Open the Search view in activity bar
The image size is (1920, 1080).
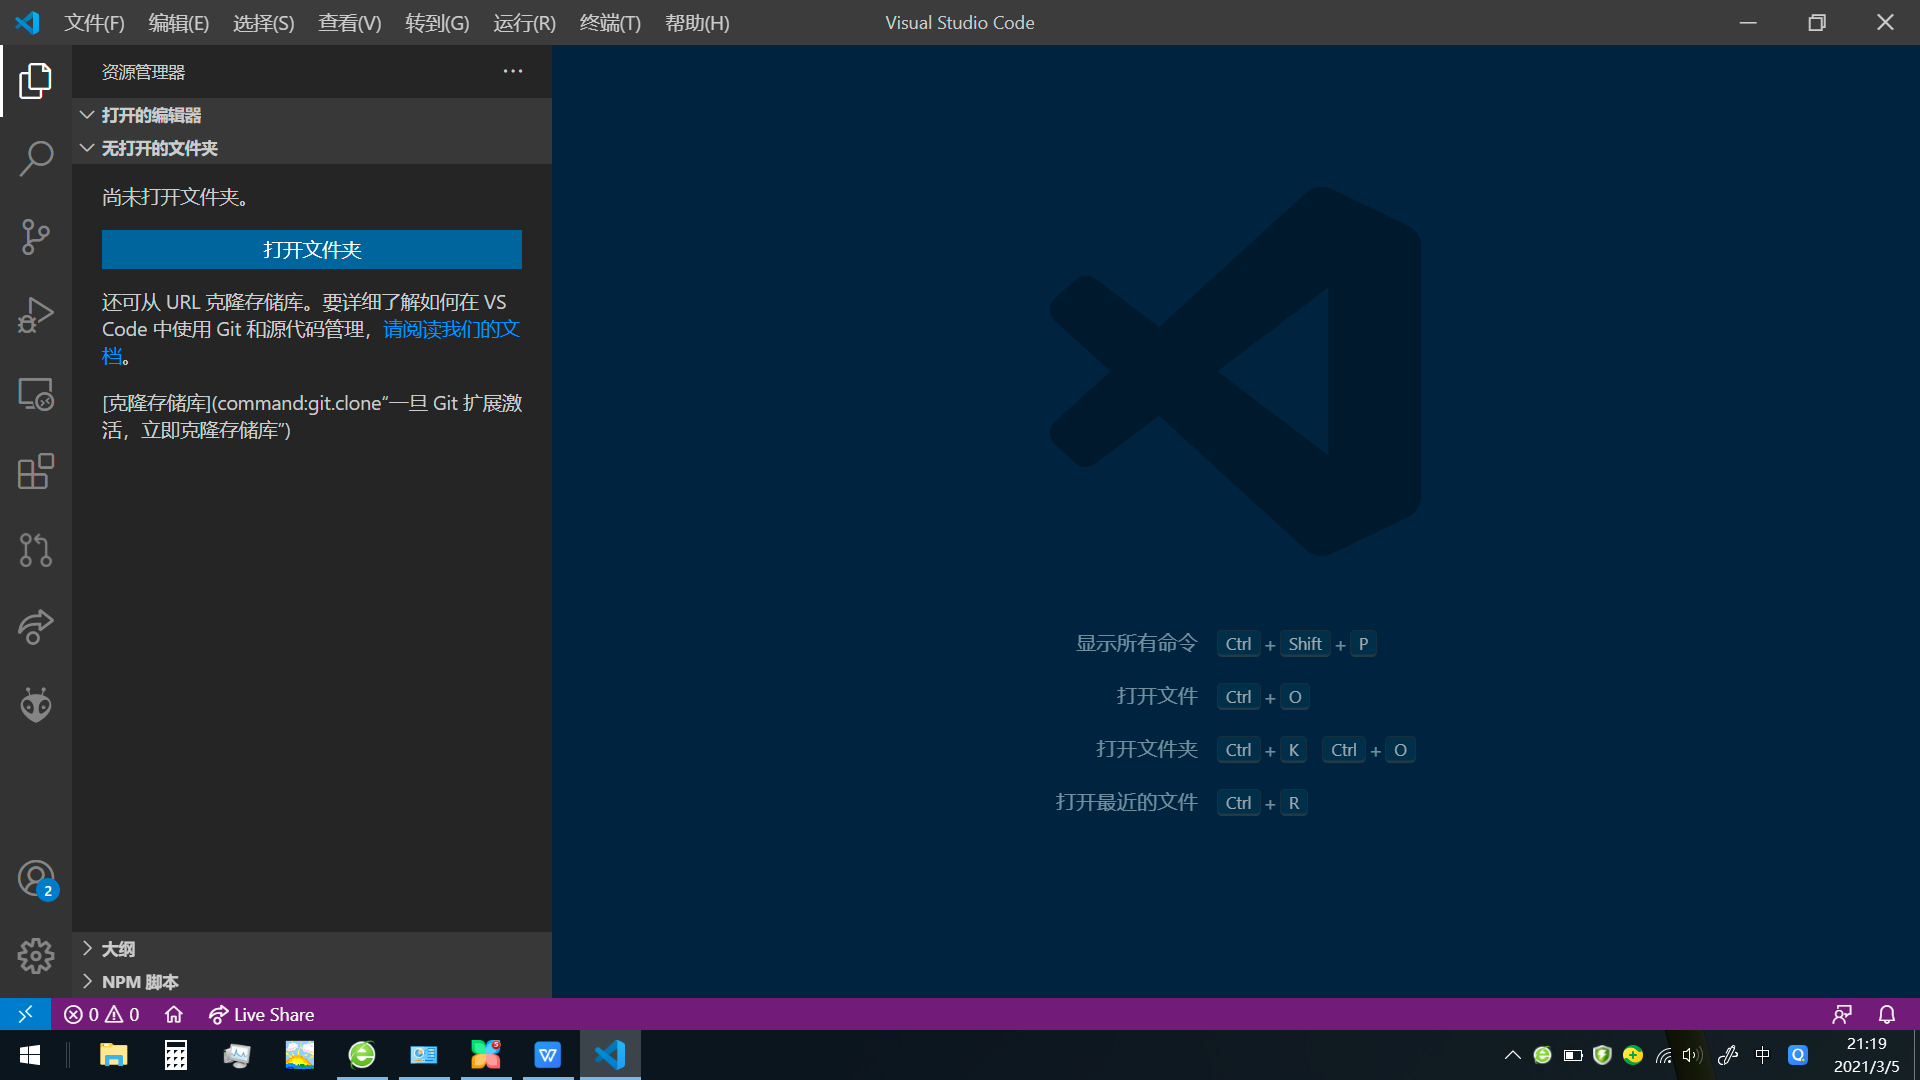coord(36,158)
